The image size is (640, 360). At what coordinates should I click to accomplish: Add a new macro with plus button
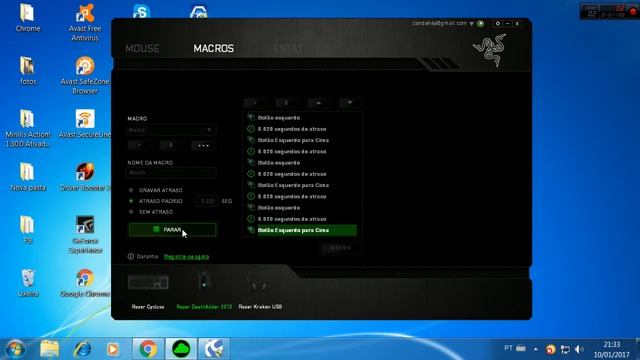(139, 145)
